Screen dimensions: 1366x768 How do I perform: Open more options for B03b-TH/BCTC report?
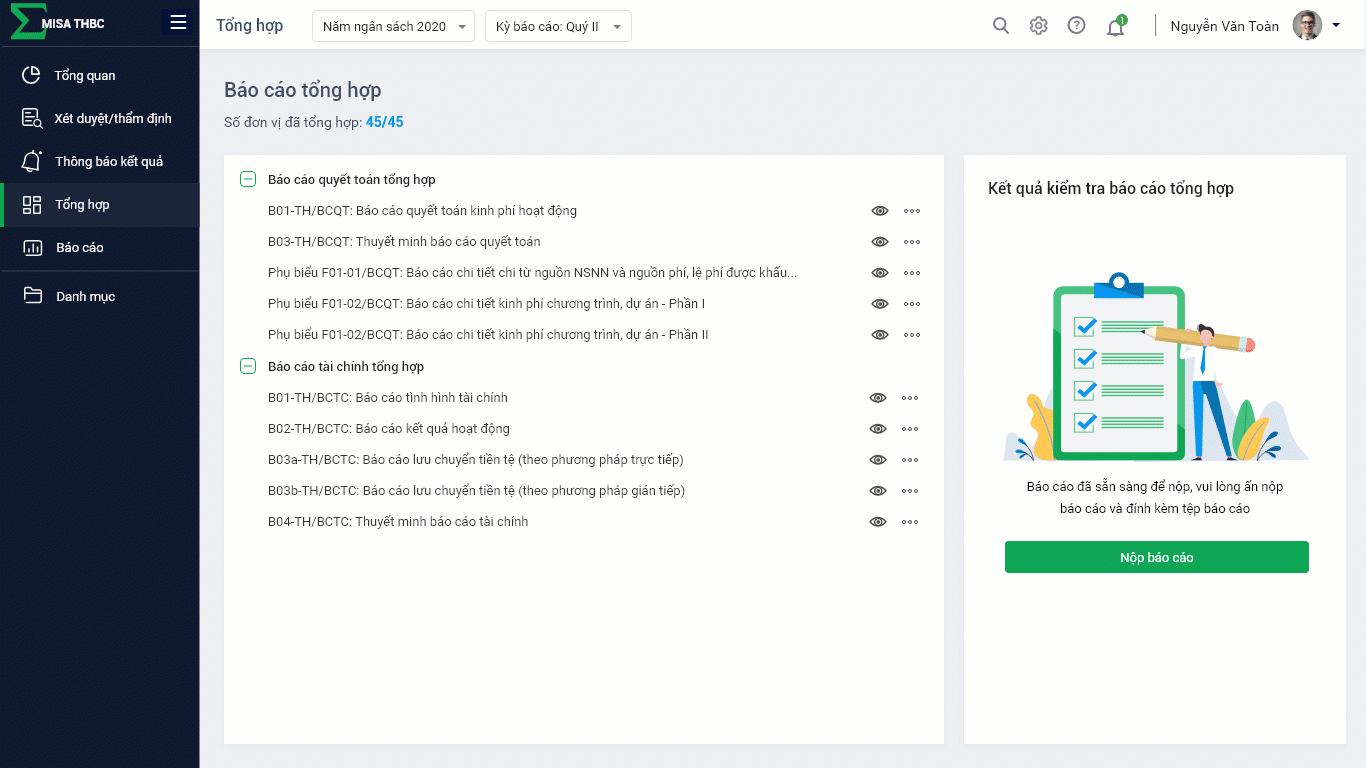click(909, 491)
